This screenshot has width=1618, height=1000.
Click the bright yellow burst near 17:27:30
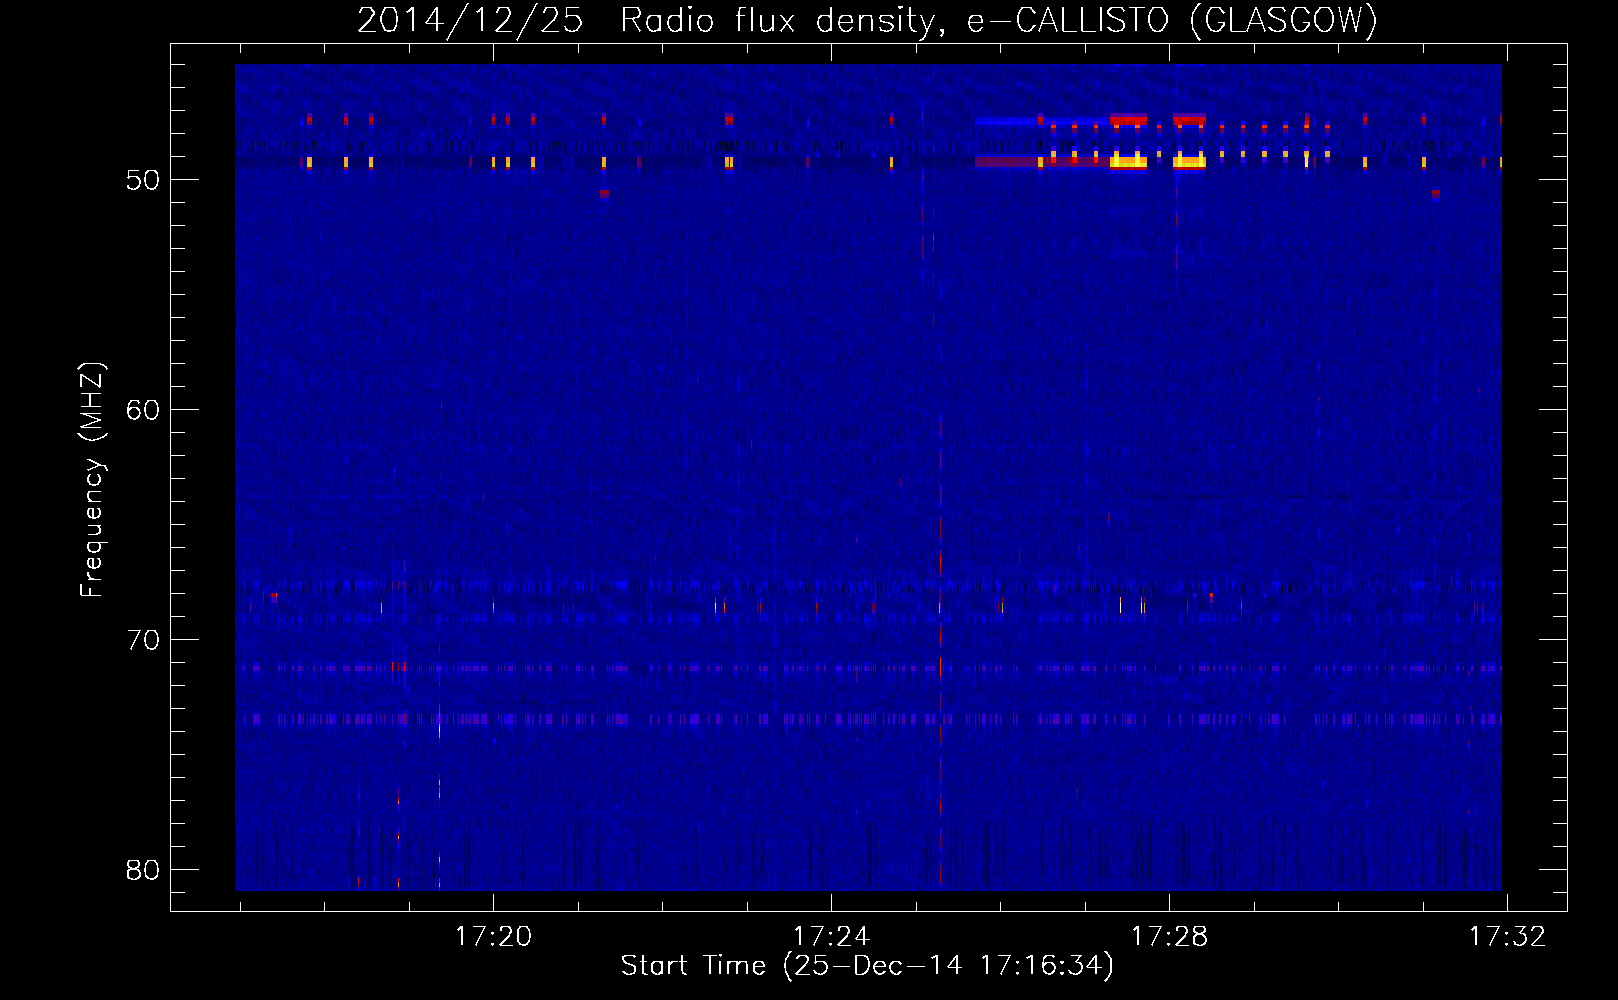coord(1128,161)
